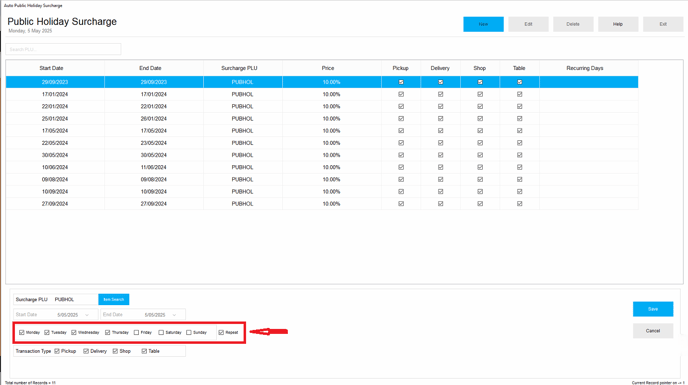Viewport: 688px width, 385px height.
Task: Click the 10.00% price in 10/06/2024 row
Action: coord(332,167)
